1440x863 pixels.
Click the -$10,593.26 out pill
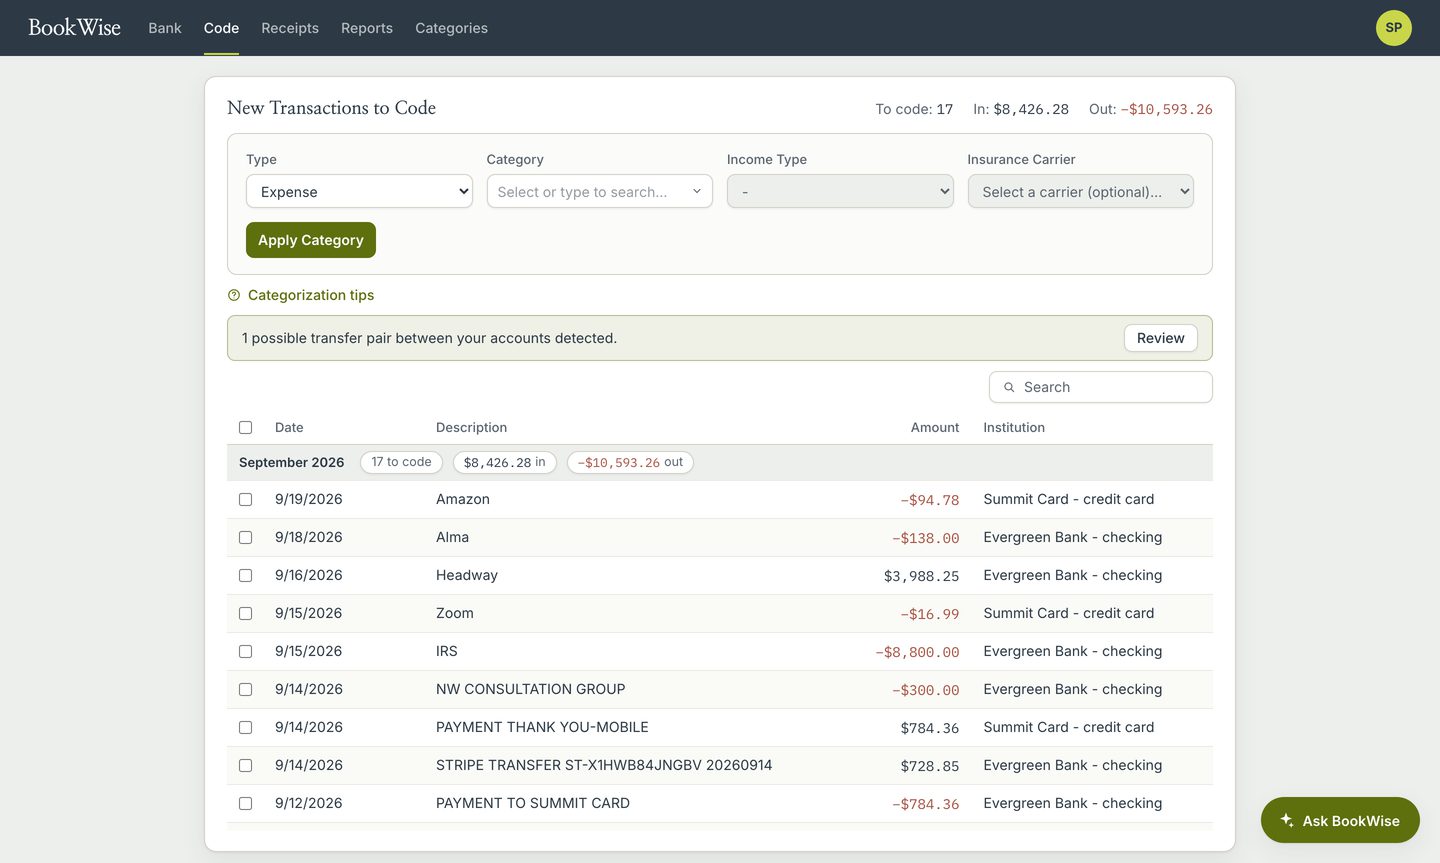[630, 462]
